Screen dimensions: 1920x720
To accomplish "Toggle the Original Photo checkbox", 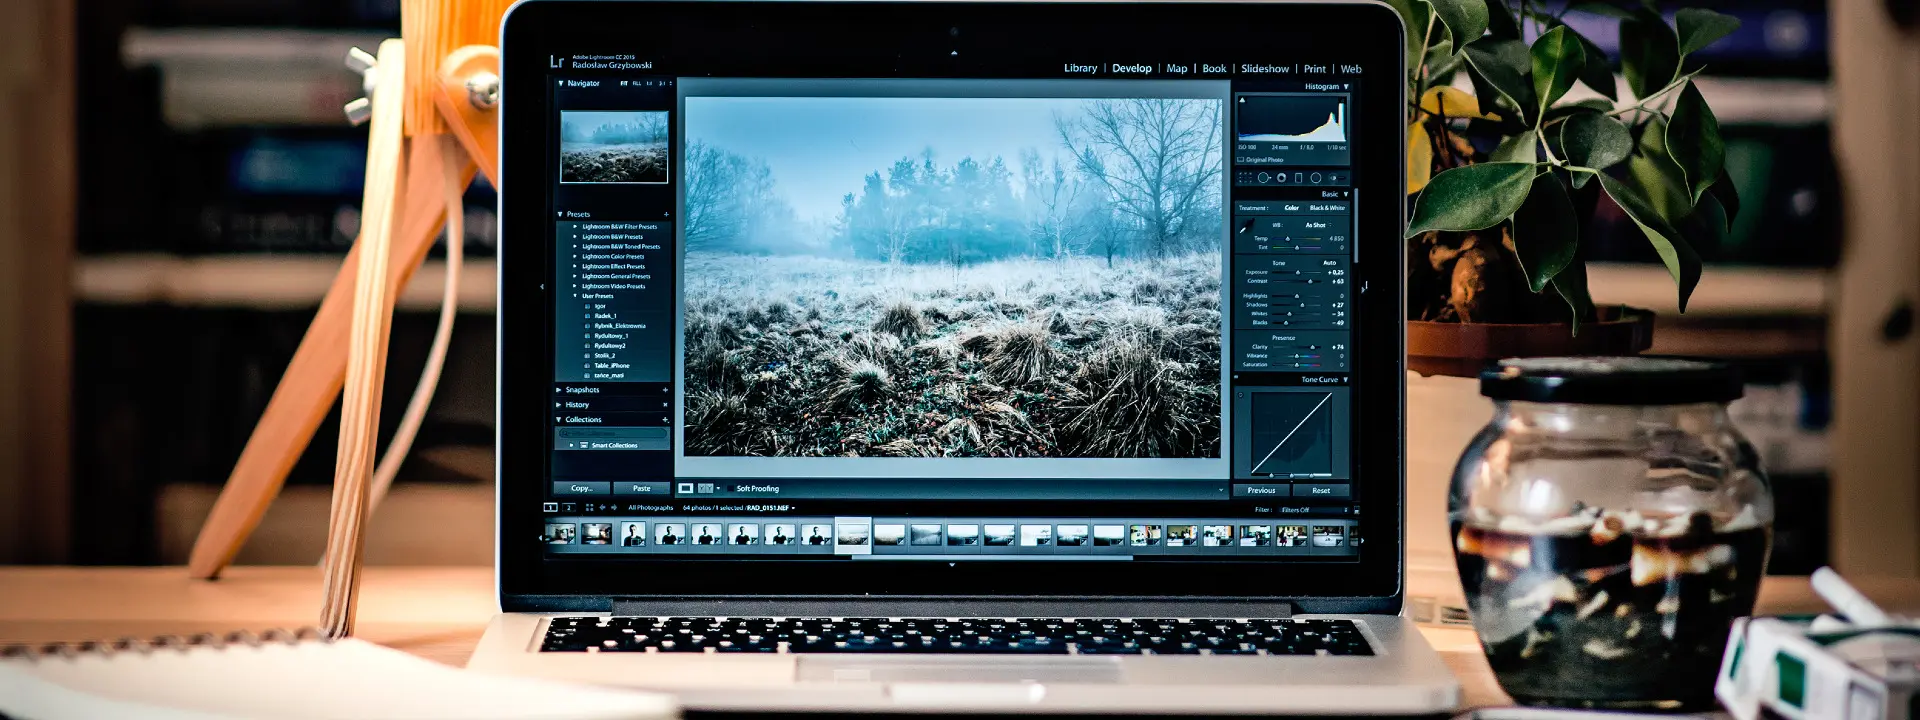I will coord(1241,160).
